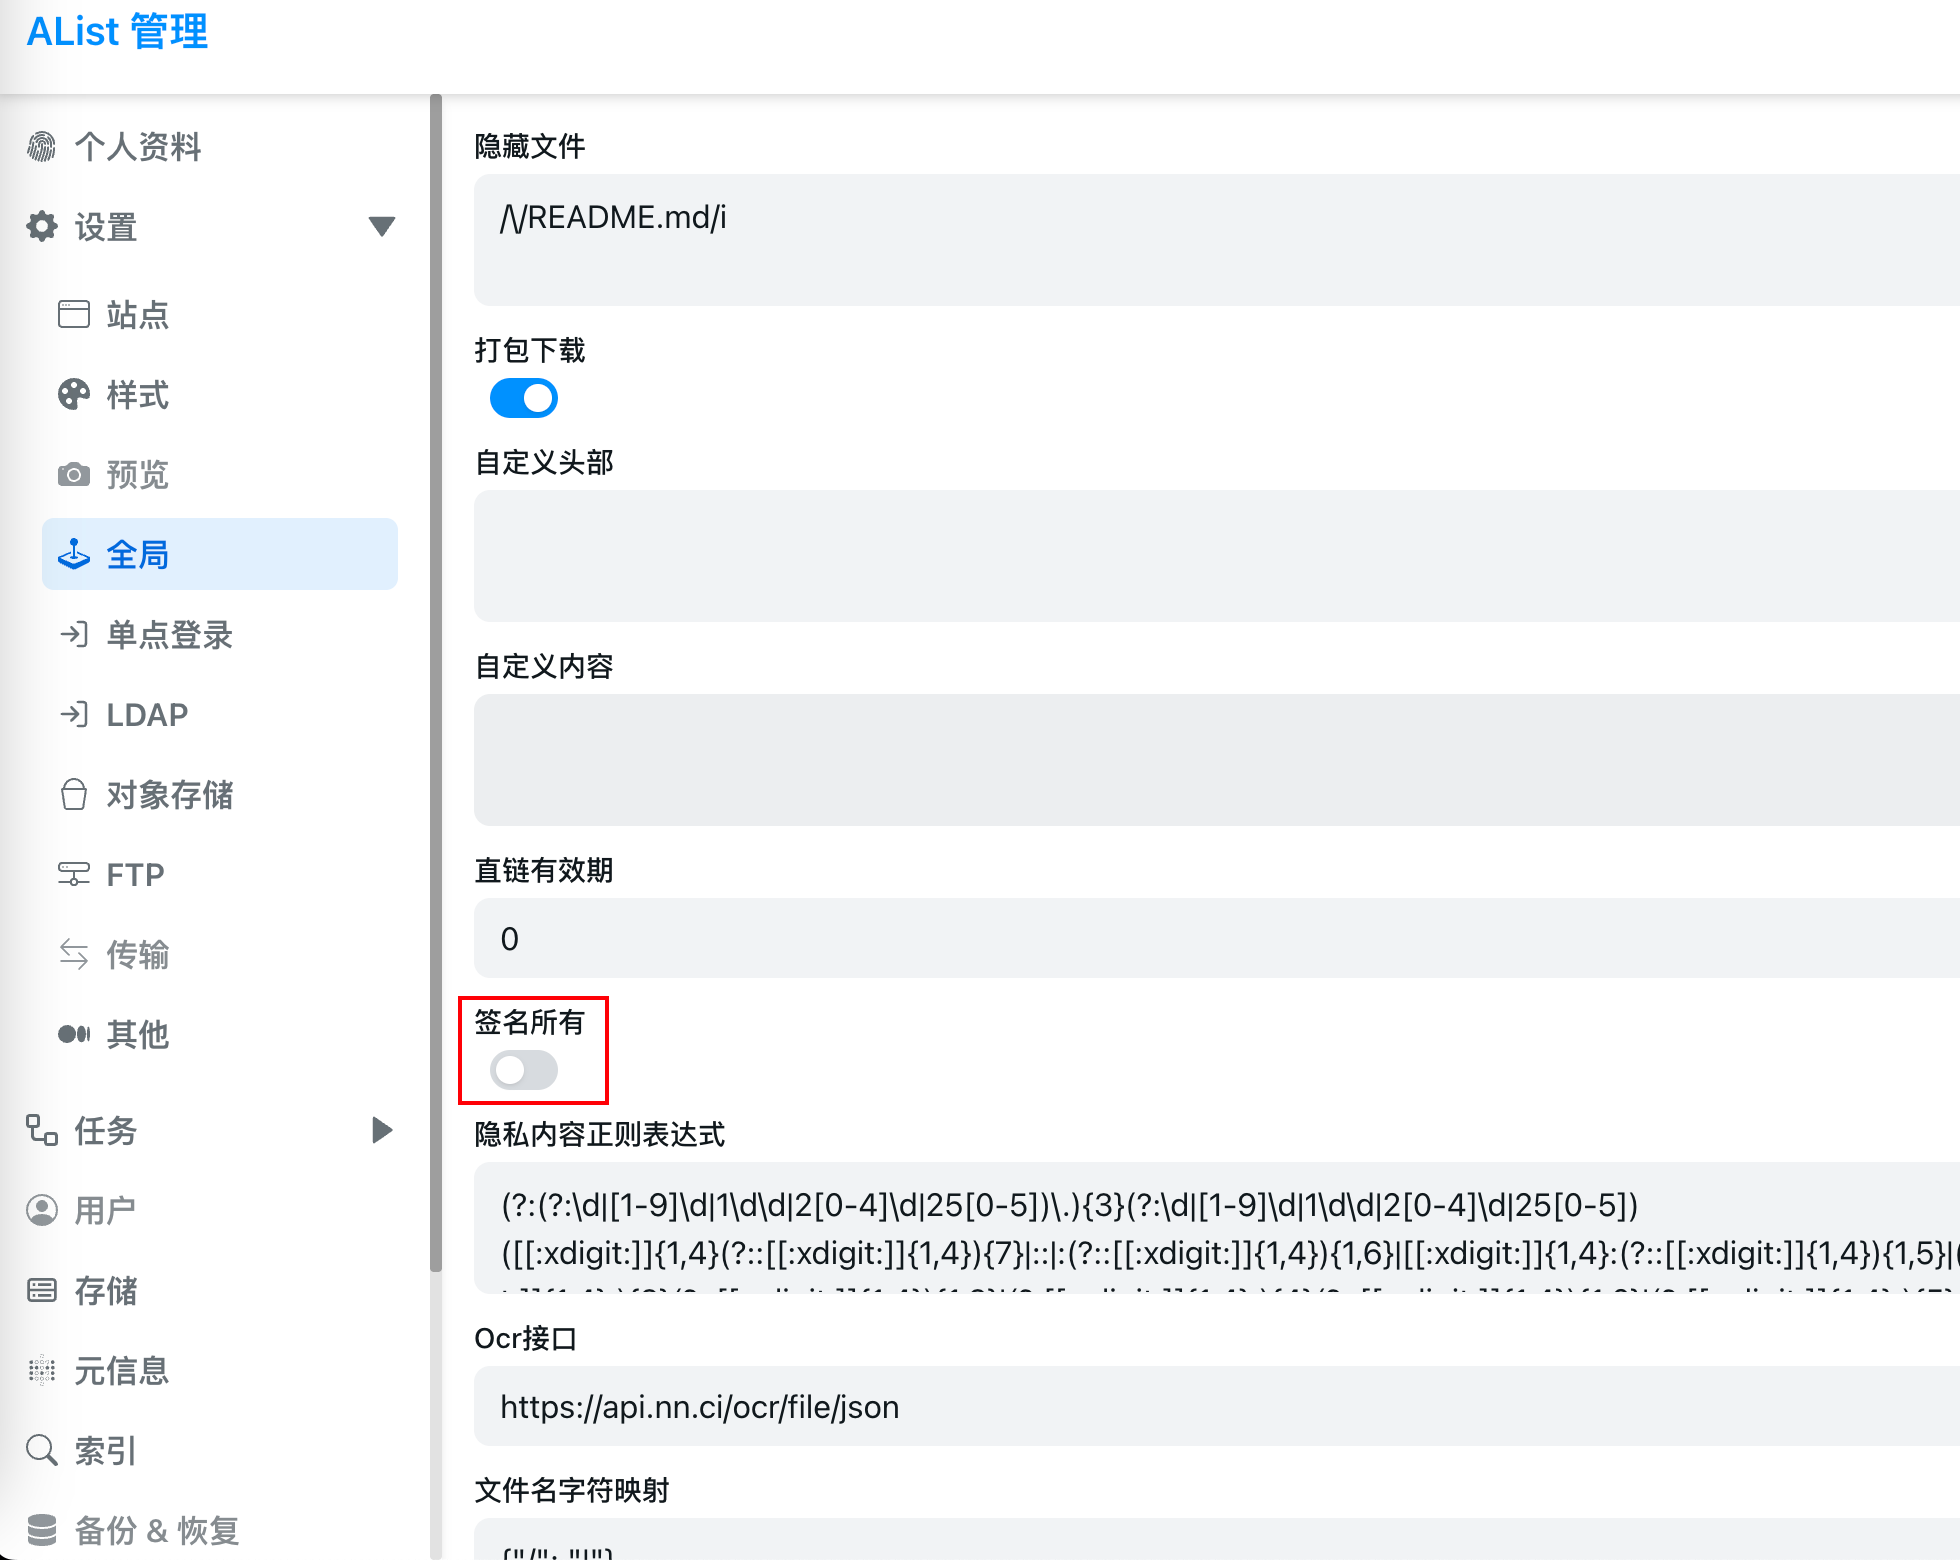Open 预览 settings page

[220, 475]
